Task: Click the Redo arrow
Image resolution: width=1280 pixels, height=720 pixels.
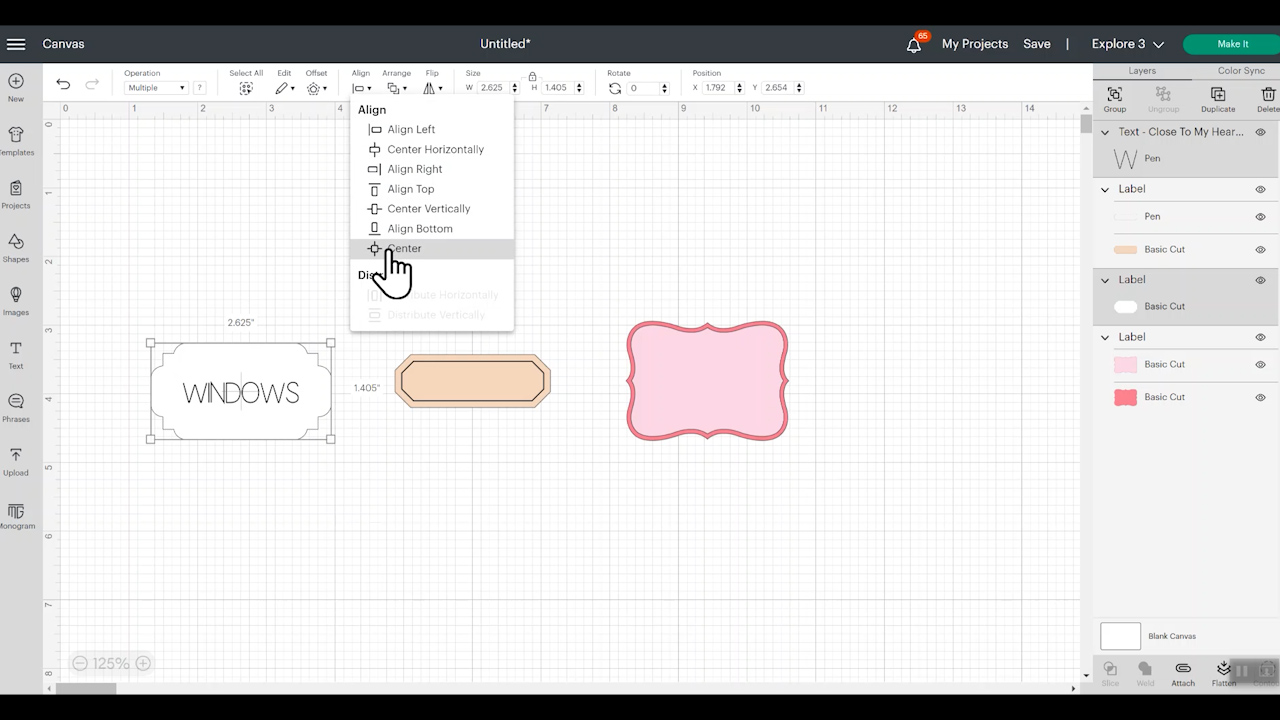Action: click(x=92, y=84)
